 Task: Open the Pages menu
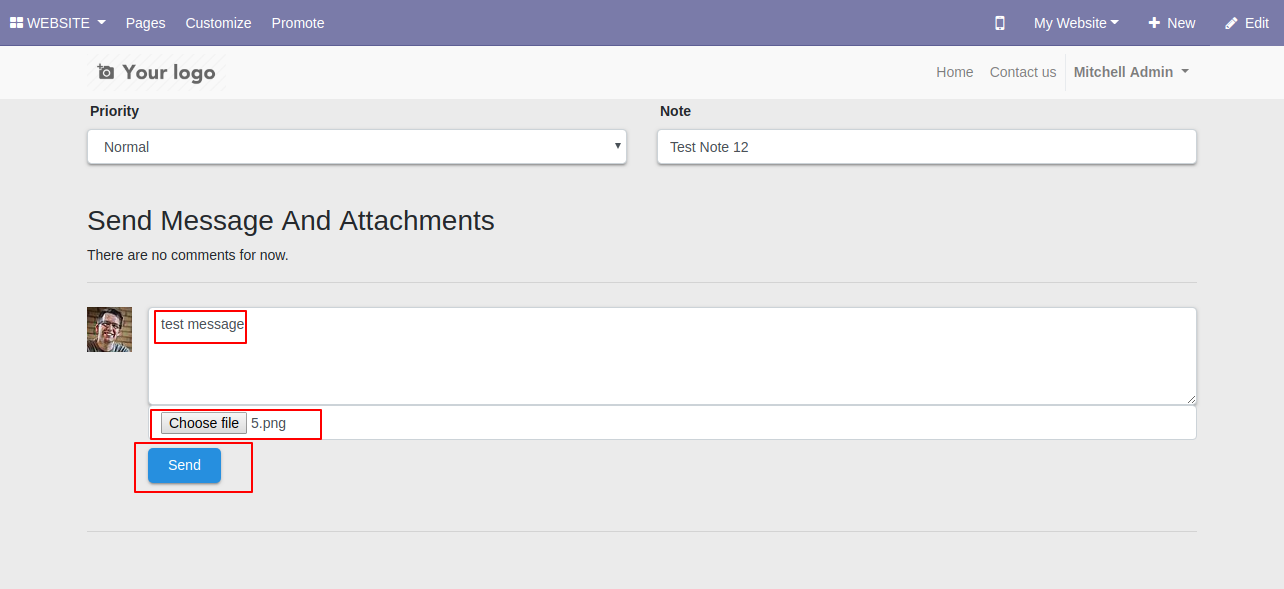click(x=146, y=23)
